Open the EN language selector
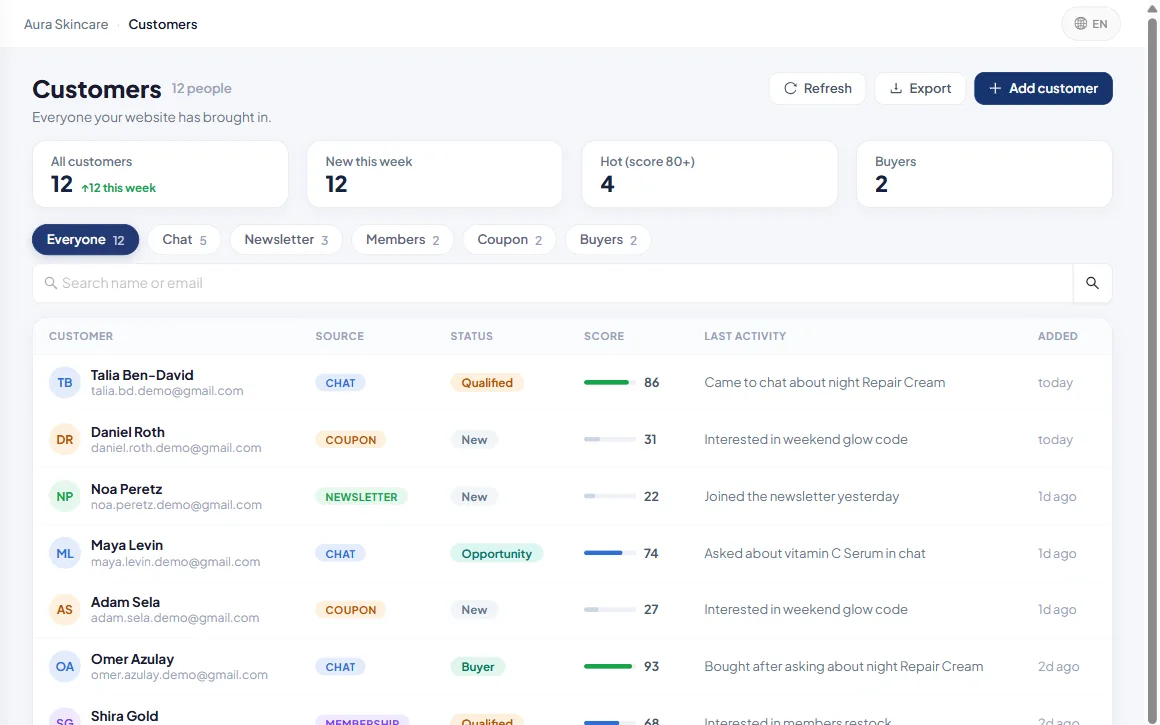The image size is (1160, 725). [1090, 24]
